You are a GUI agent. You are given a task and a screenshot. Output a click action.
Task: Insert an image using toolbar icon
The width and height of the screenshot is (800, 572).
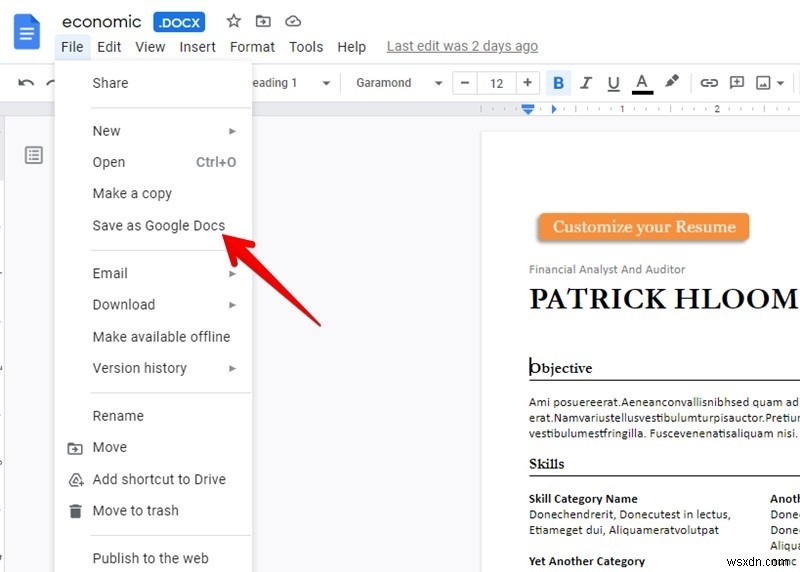click(x=763, y=83)
